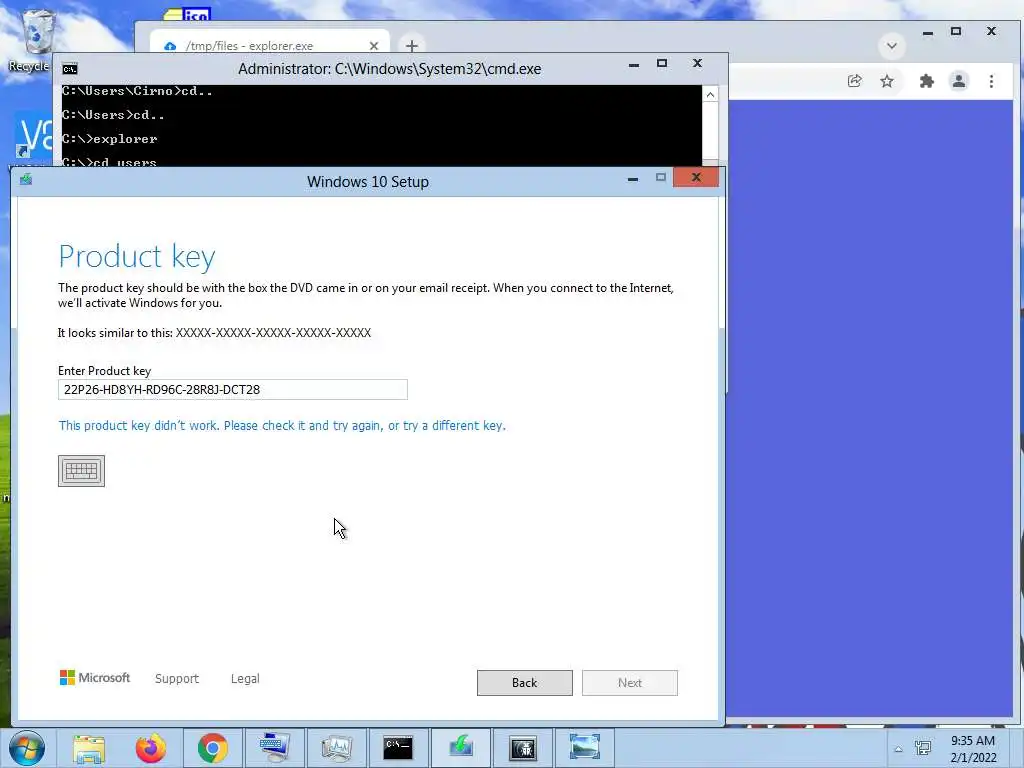Show hidden system tray icons
The height and width of the screenshot is (768, 1024).
[x=898, y=749]
